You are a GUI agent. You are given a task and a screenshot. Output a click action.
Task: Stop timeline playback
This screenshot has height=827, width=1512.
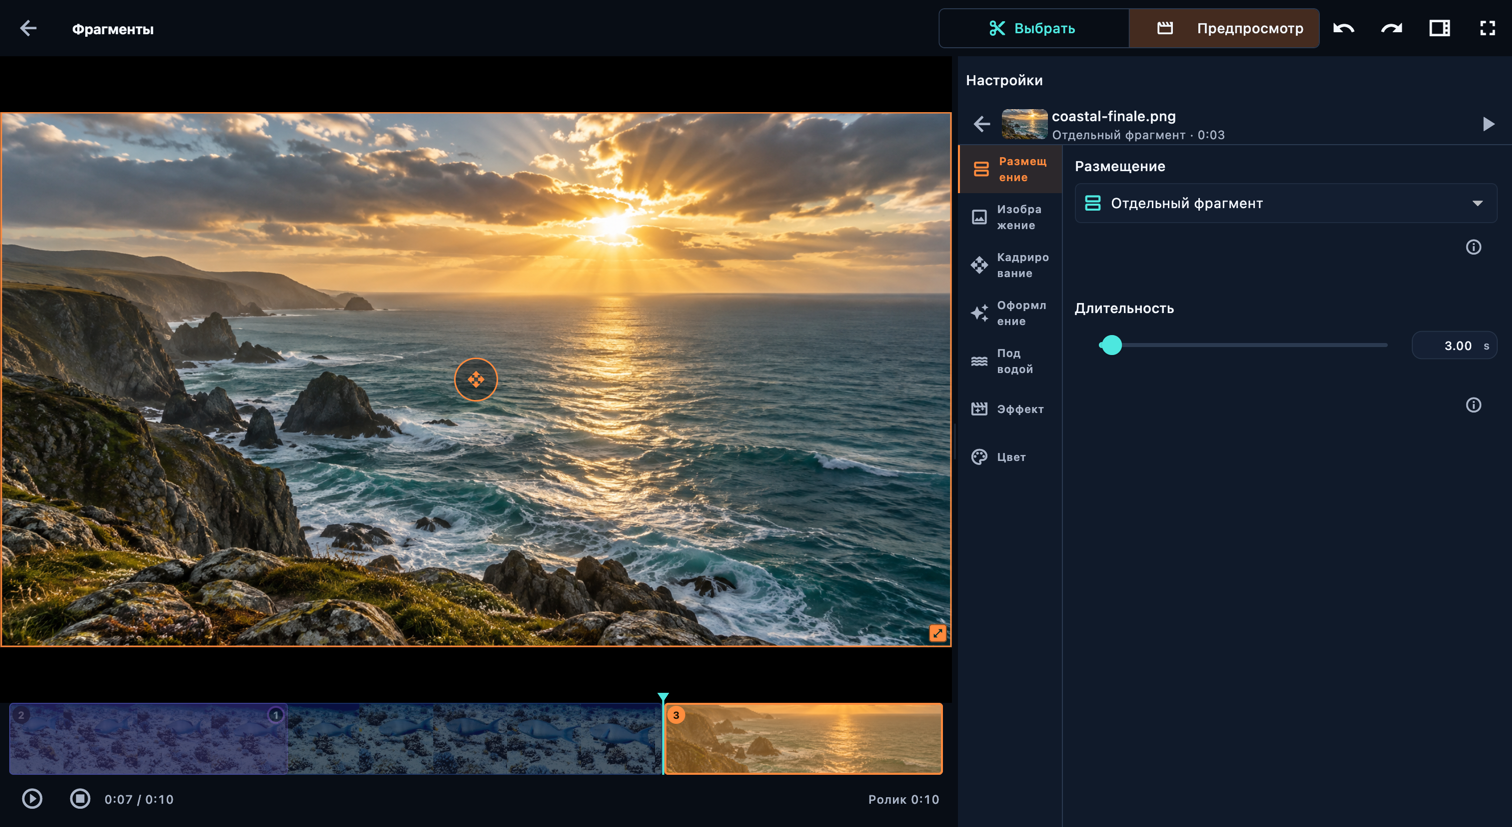80,799
